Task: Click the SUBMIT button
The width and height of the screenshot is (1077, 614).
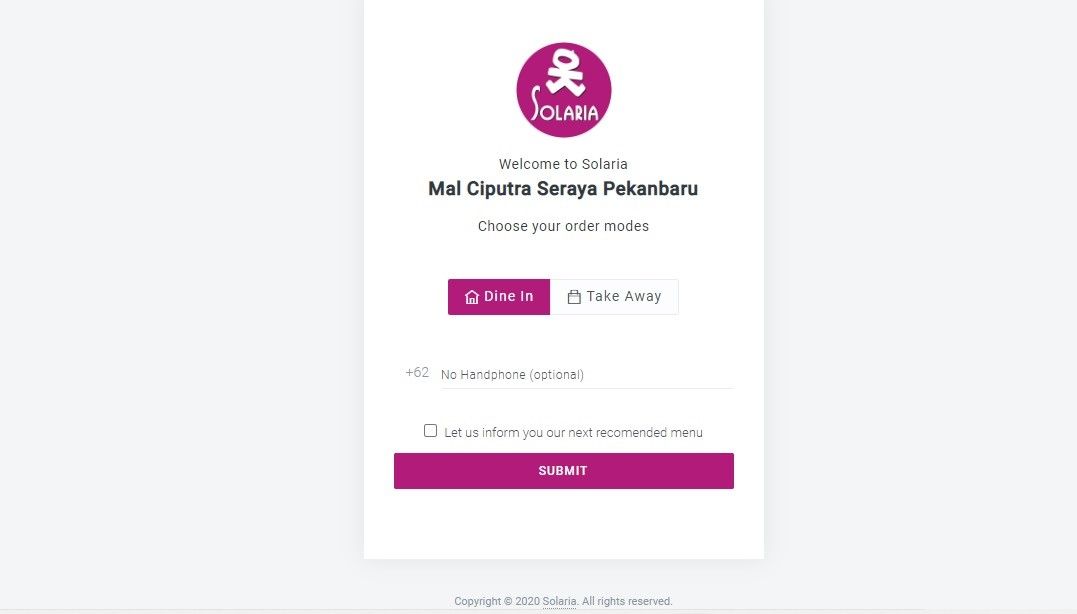Action: (x=563, y=470)
